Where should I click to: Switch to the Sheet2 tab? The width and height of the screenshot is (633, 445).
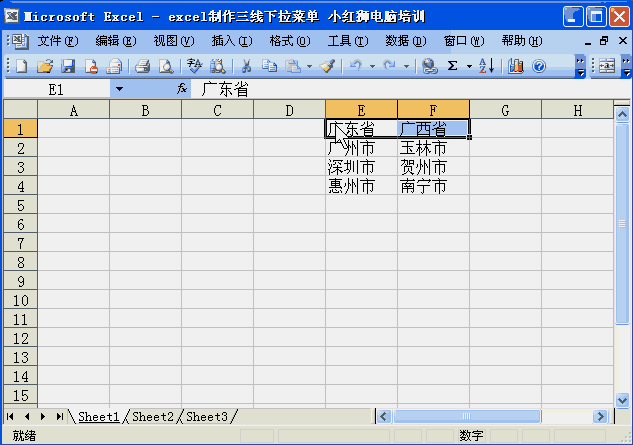(153, 416)
